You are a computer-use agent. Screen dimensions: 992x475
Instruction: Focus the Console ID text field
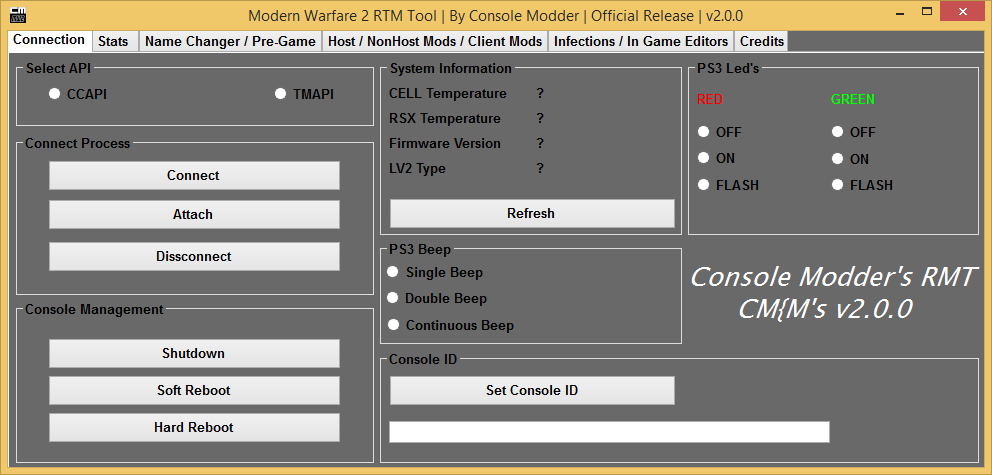(608, 431)
